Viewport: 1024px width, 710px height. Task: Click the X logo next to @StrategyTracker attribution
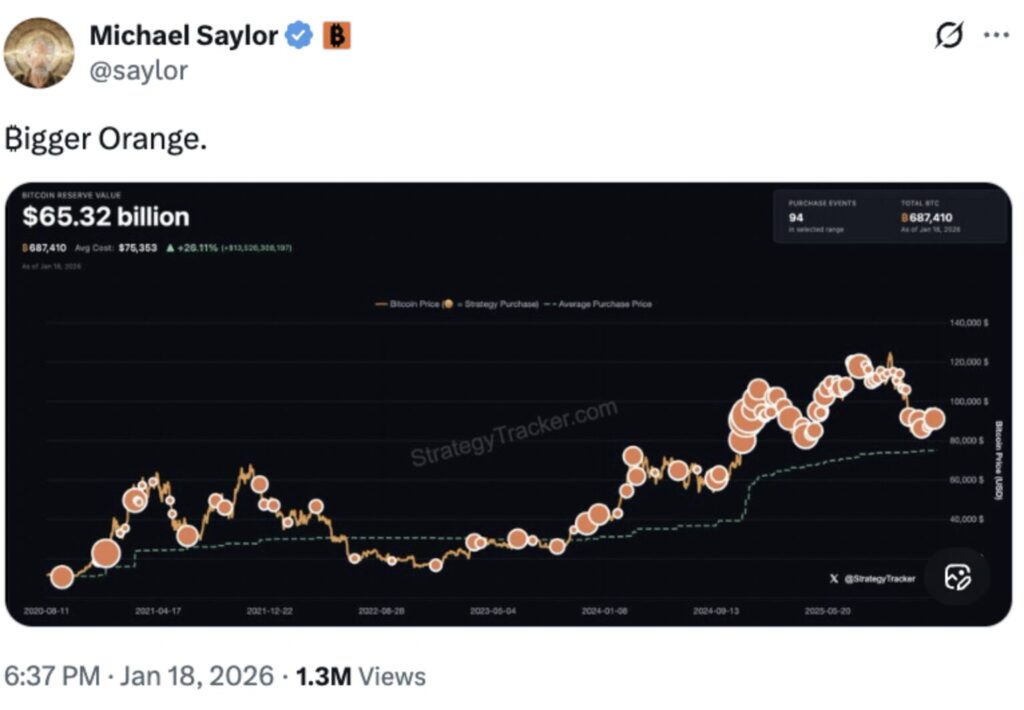(x=832, y=578)
